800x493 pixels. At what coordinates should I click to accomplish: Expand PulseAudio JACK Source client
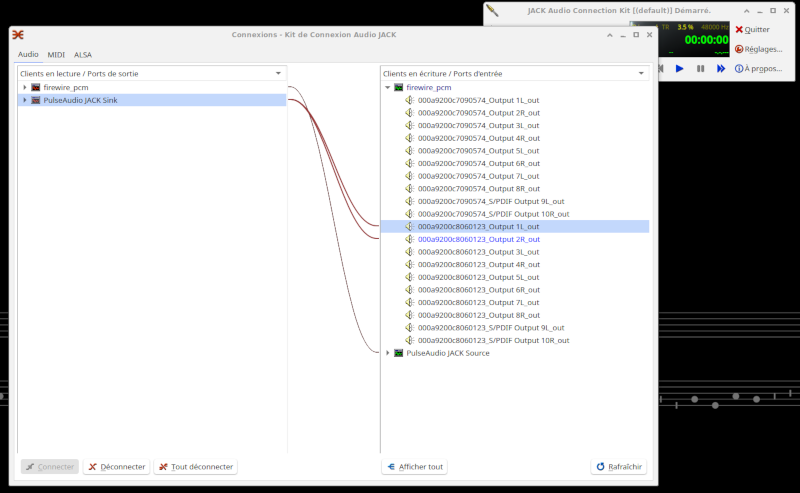[388, 353]
